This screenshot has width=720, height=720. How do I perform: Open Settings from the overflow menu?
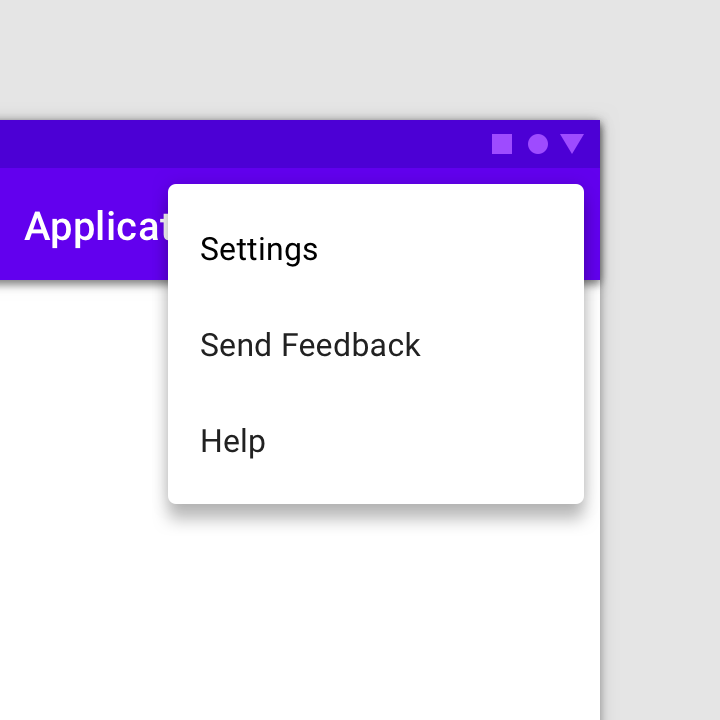[x=376, y=249]
